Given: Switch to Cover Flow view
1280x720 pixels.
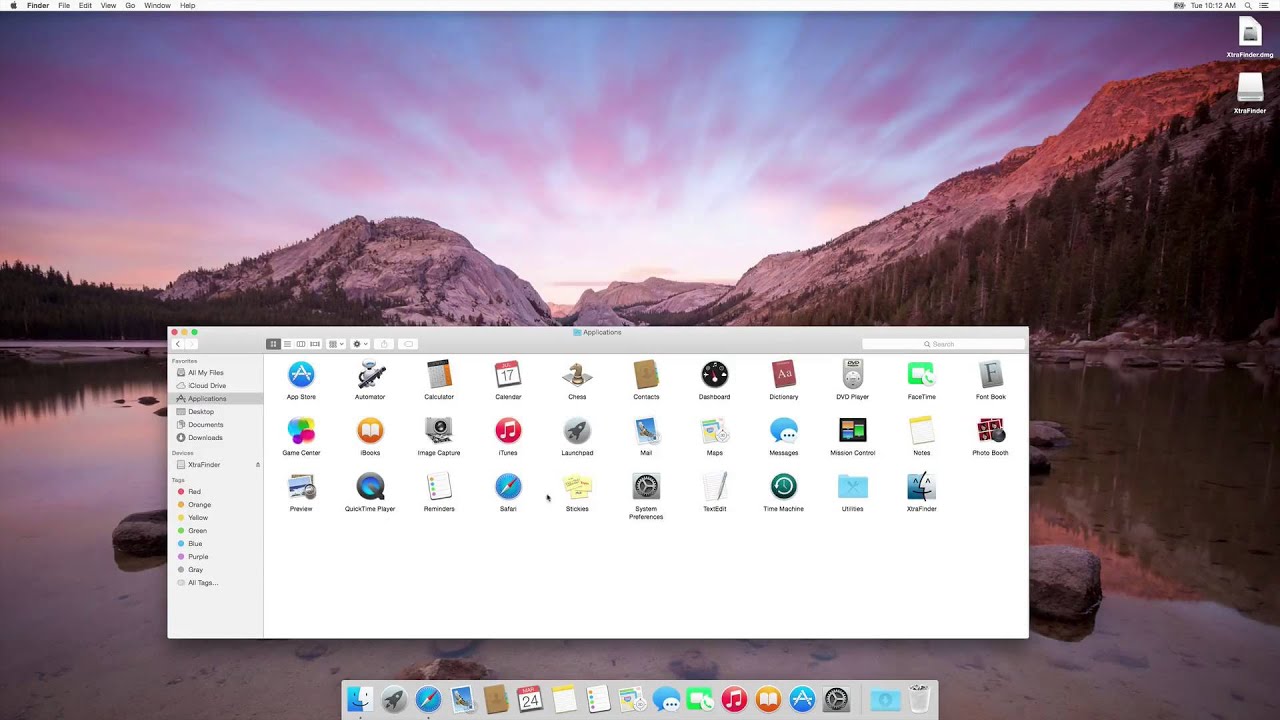Looking at the screenshot, I should [315, 344].
